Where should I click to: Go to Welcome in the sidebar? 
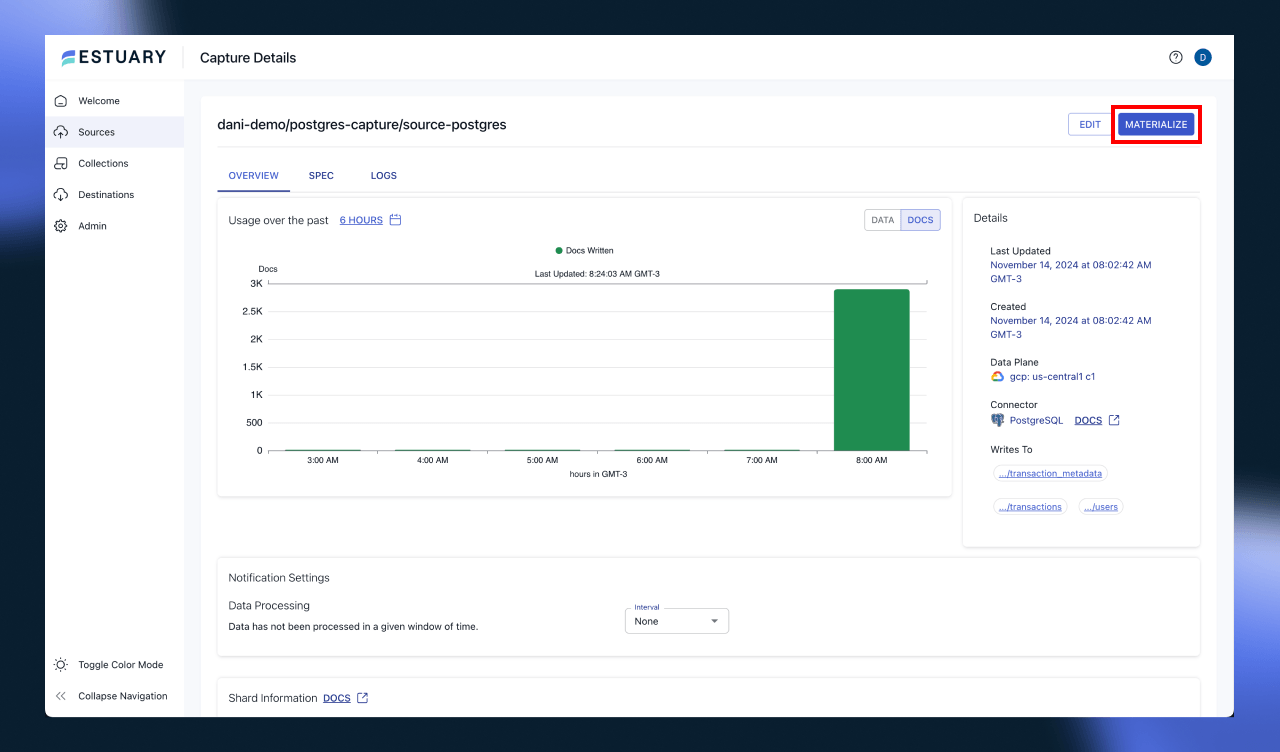[114, 101]
